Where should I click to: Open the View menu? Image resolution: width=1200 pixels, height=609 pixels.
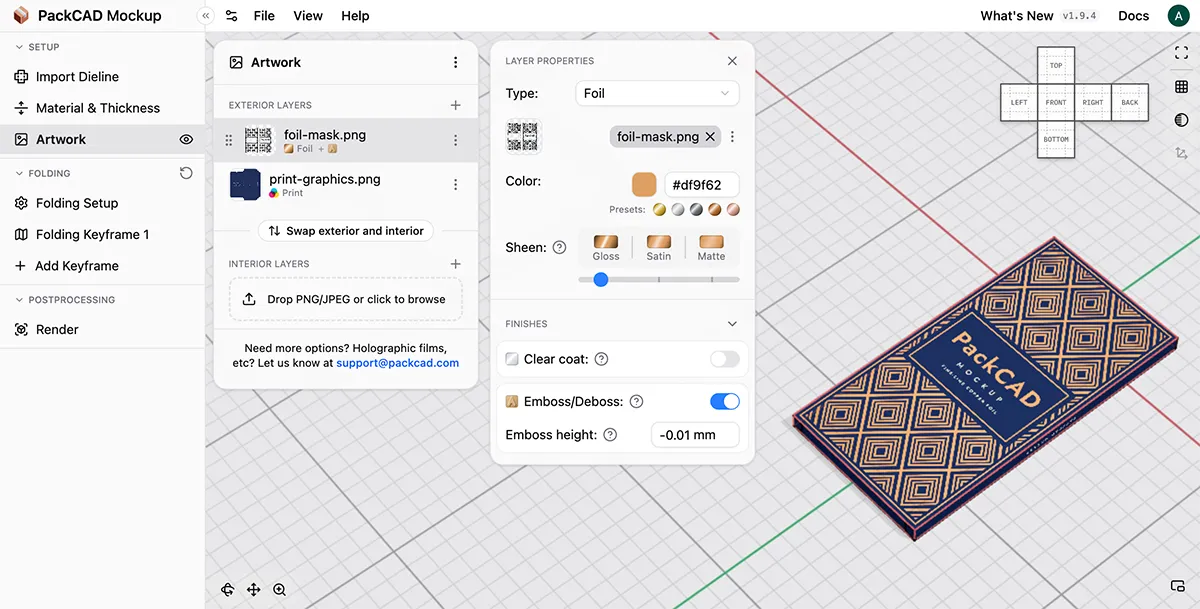coord(308,16)
